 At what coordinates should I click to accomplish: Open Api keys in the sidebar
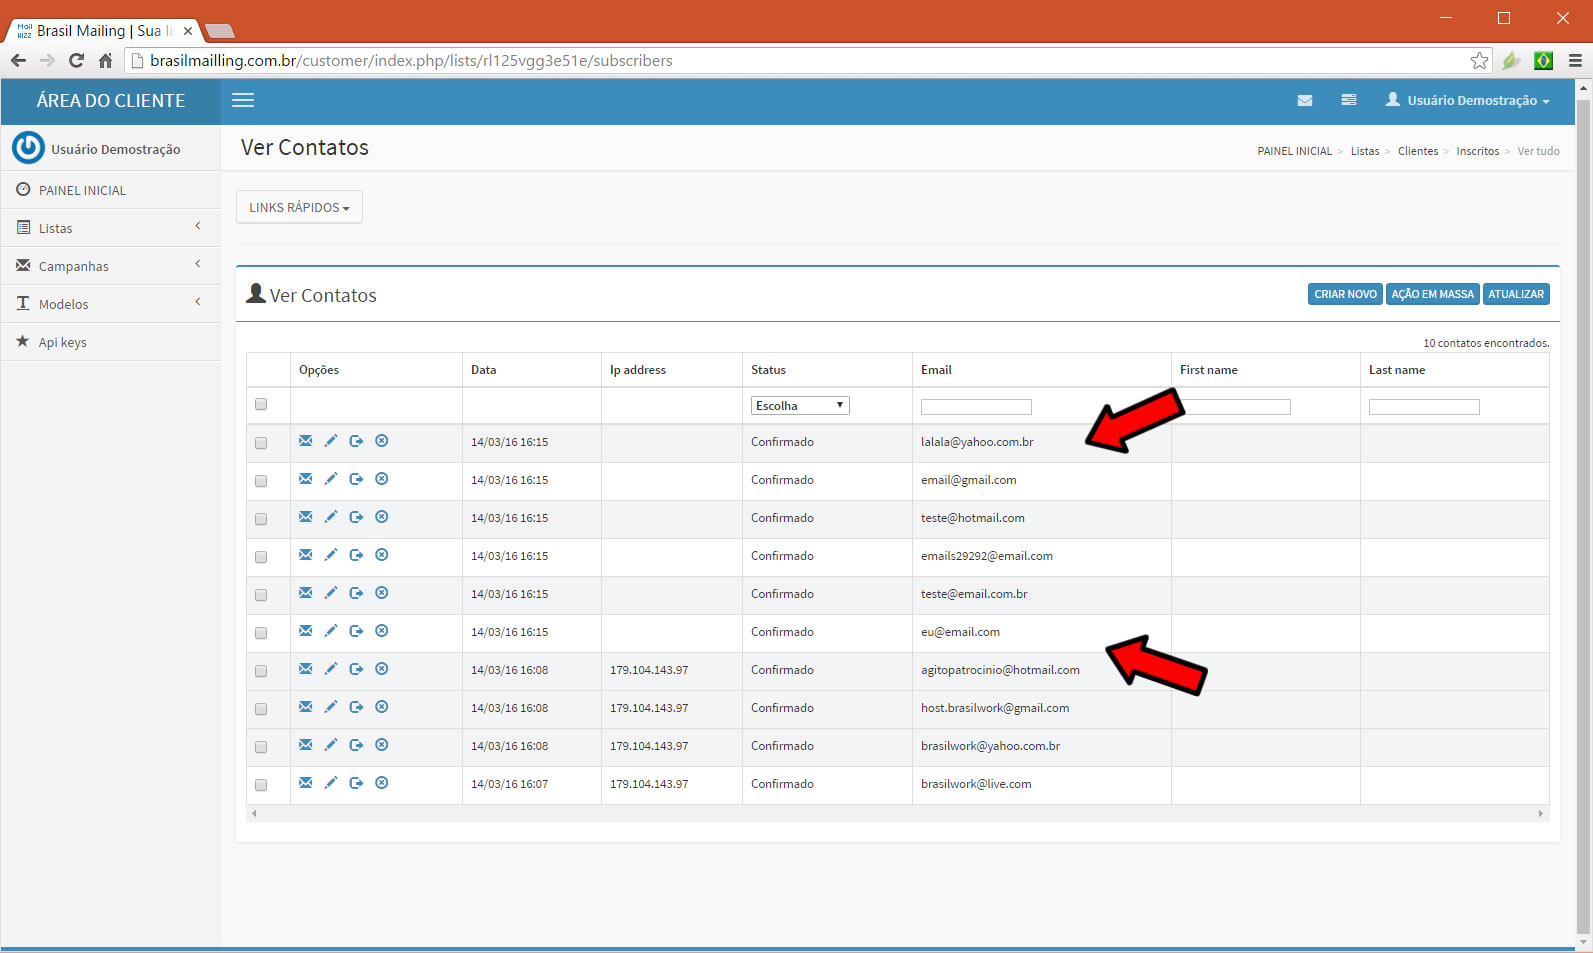pyautogui.click(x=110, y=342)
